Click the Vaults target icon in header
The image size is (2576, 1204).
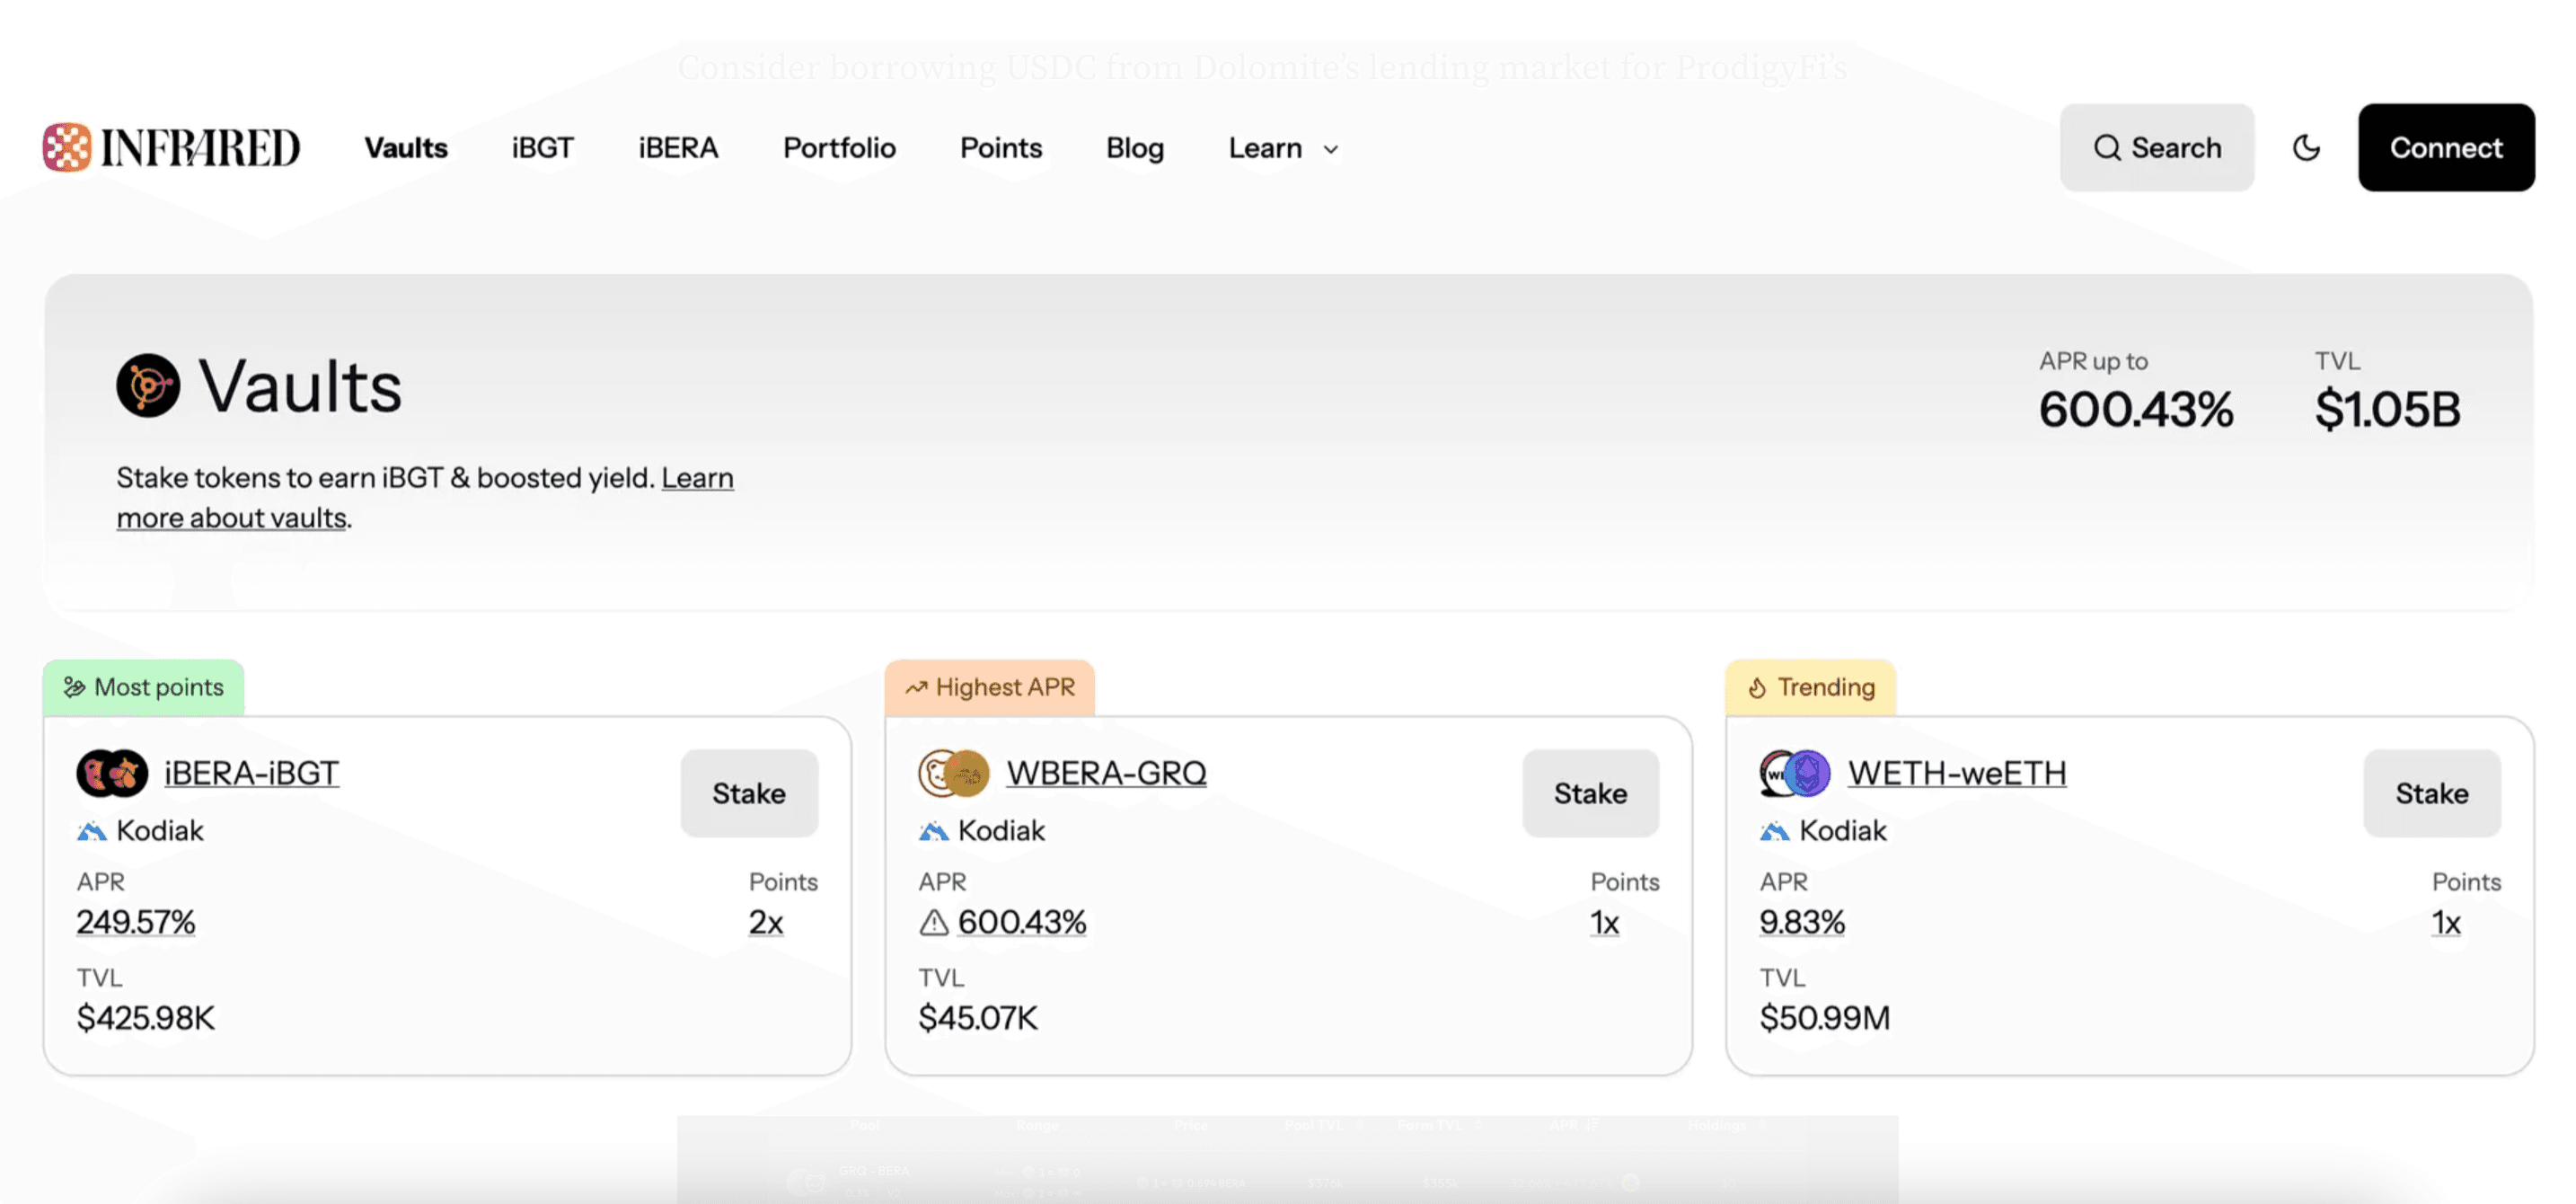[x=148, y=385]
